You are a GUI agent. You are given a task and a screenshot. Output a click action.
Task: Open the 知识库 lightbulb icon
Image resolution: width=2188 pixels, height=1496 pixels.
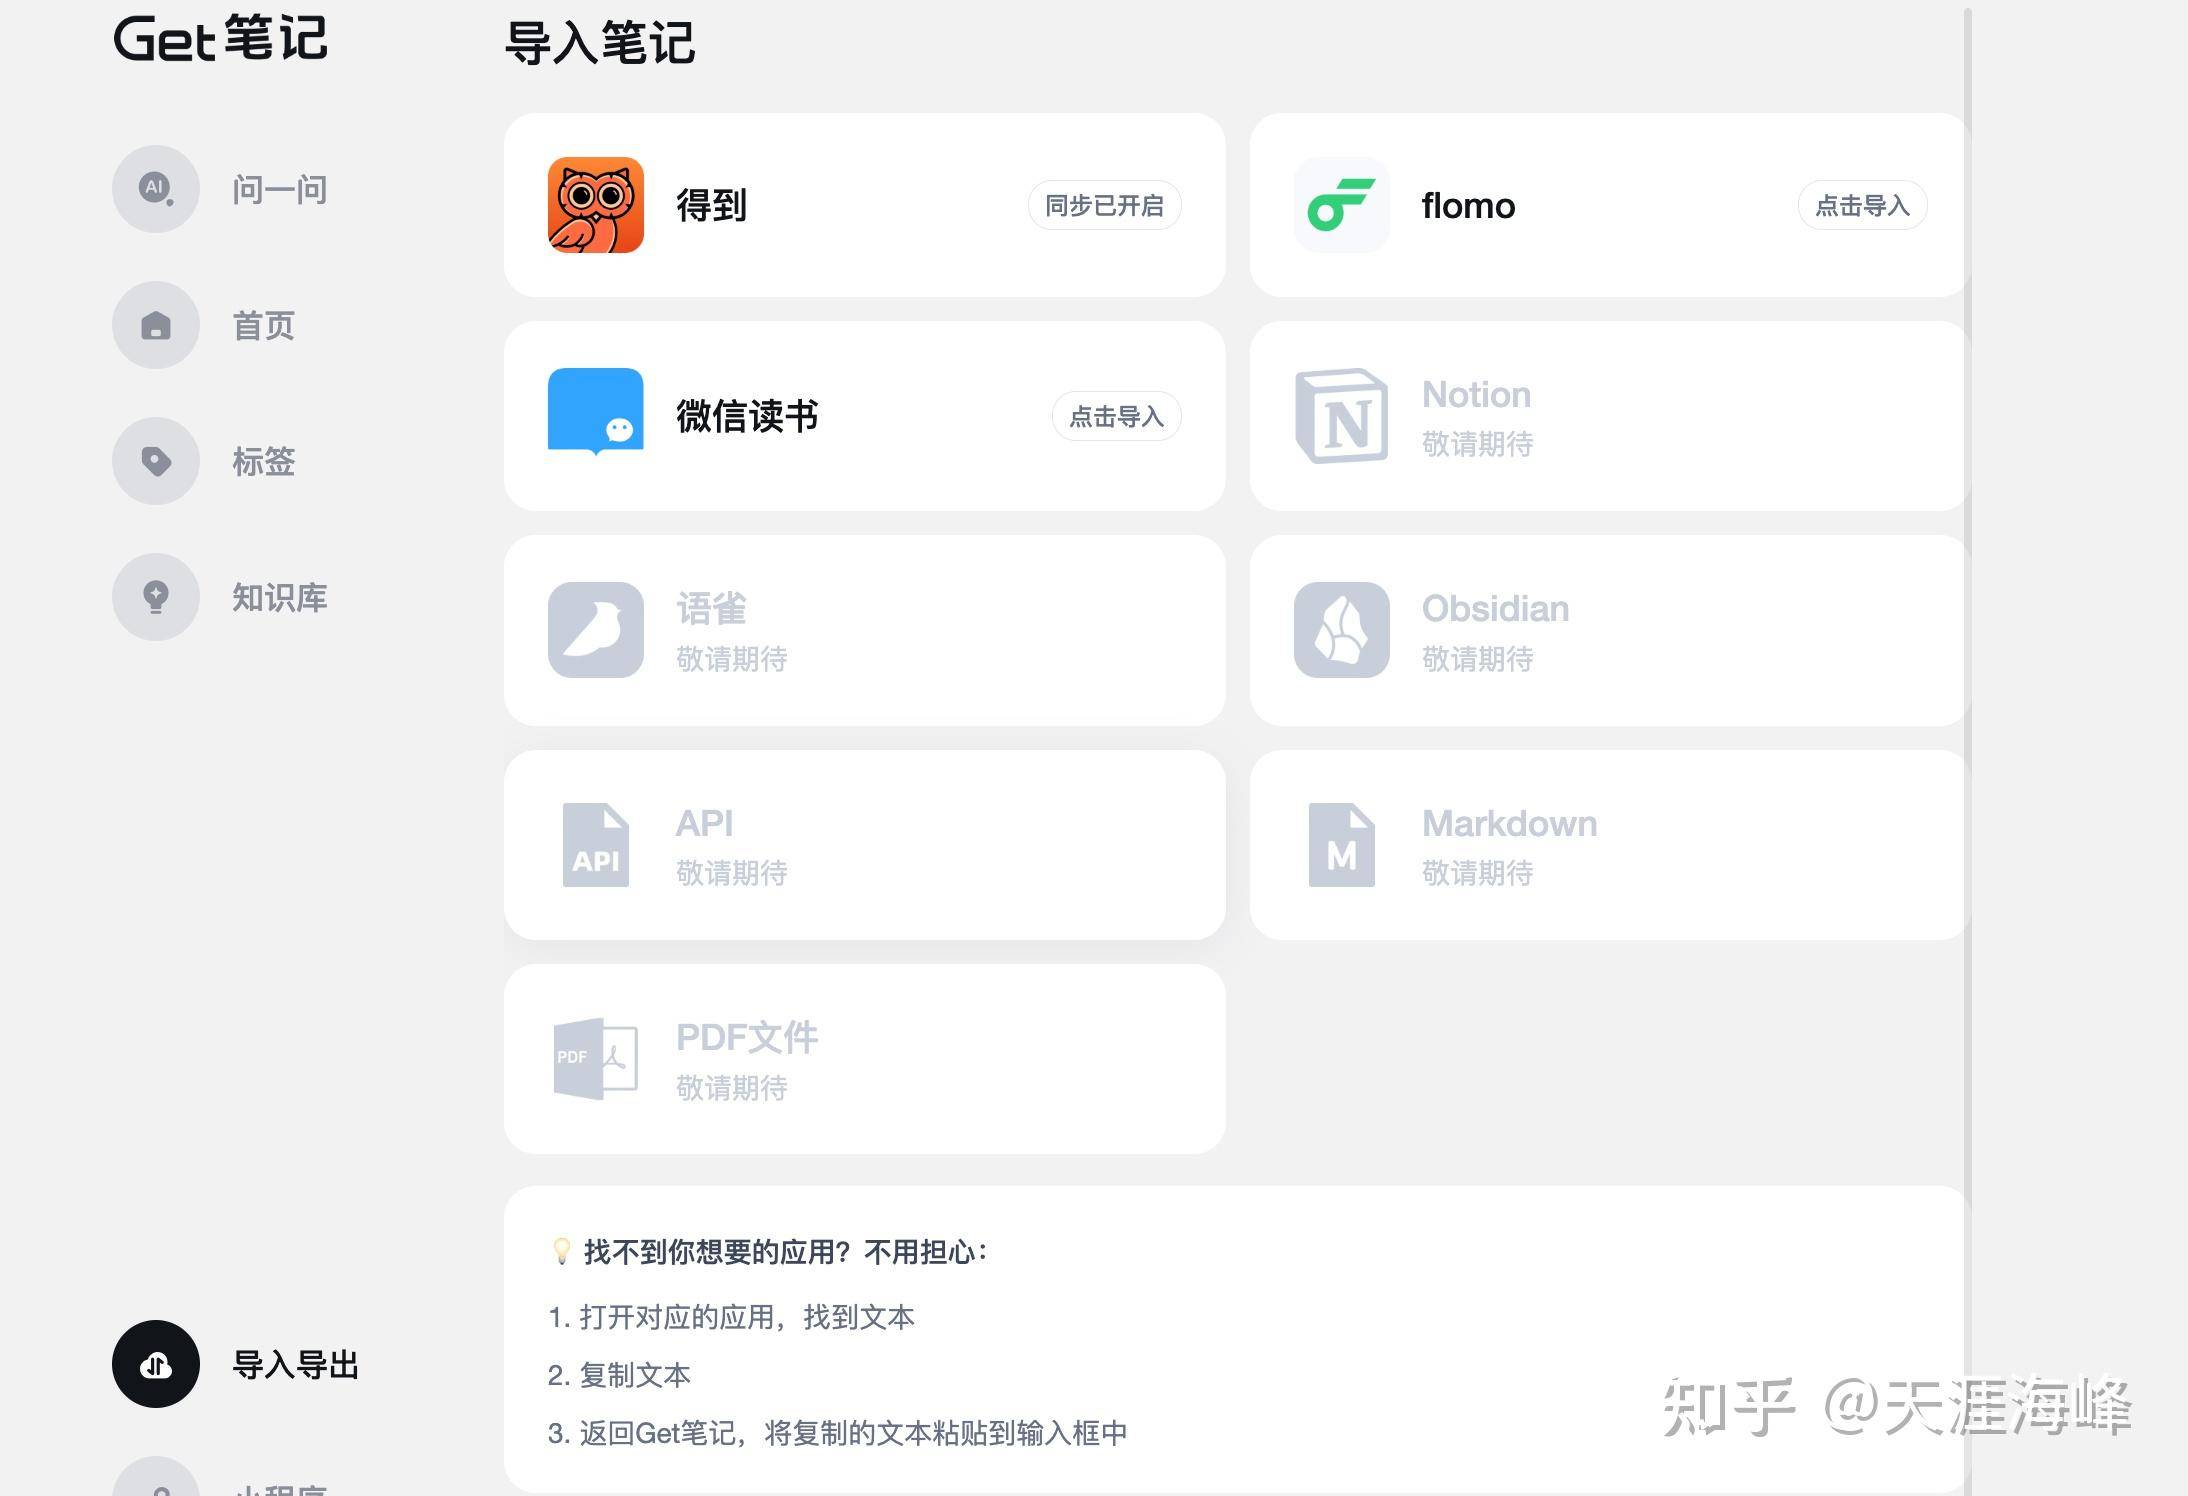pyautogui.click(x=156, y=597)
